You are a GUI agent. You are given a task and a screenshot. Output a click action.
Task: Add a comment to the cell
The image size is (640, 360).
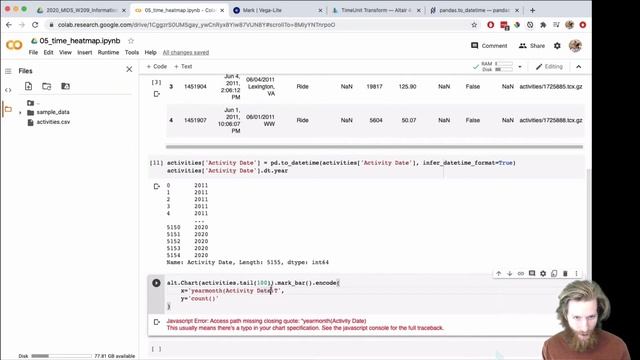532,273
